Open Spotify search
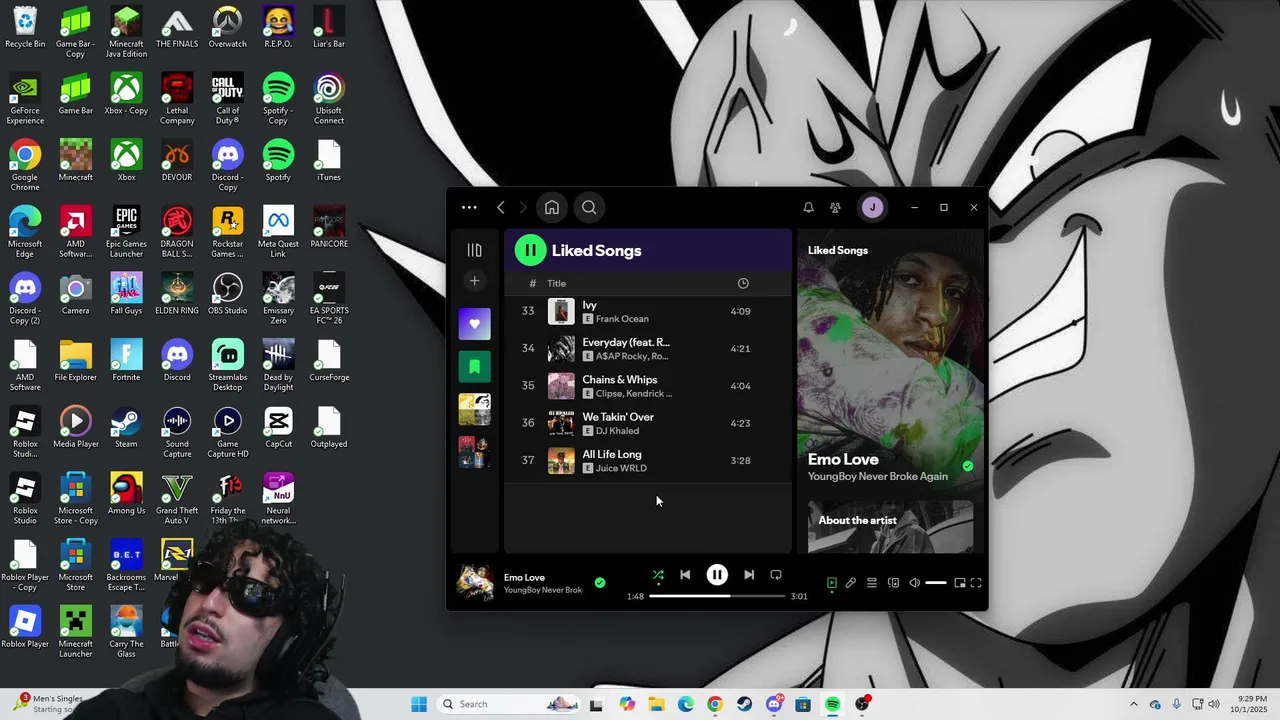Image resolution: width=1280 pixels, height=720 pixels. pos(589,207)
